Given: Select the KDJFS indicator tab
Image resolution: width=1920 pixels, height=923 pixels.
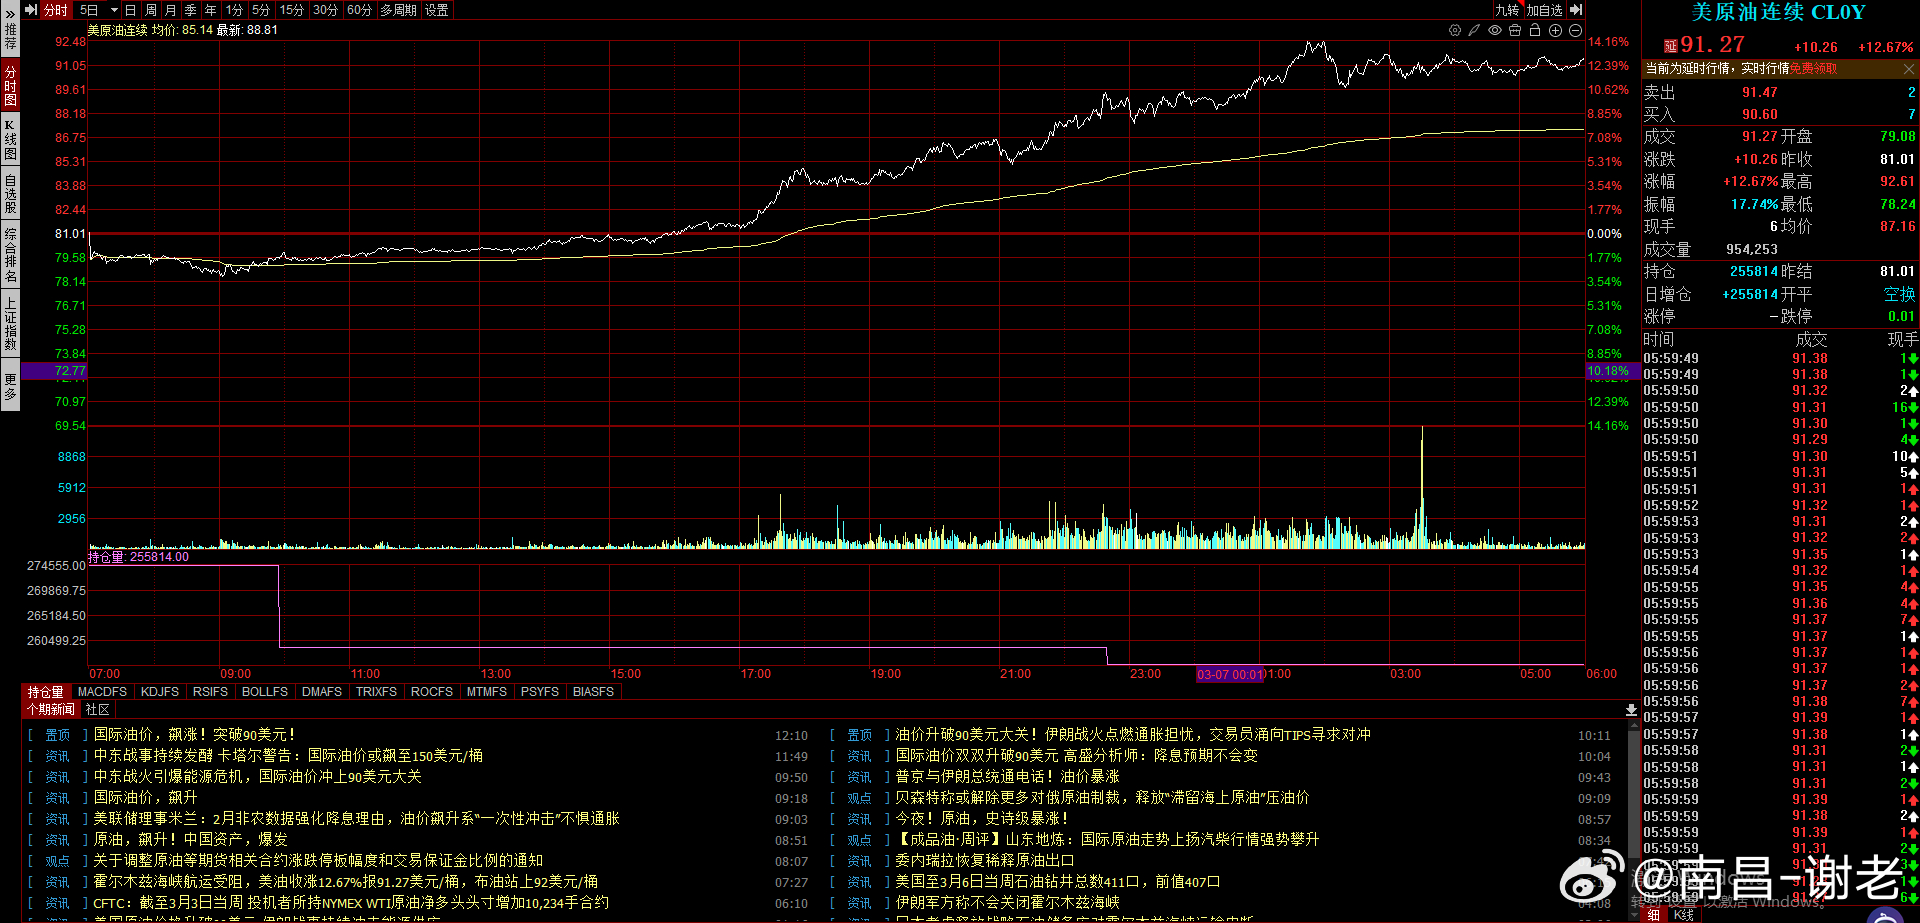Looking at the screenshot, I should 160,692.
